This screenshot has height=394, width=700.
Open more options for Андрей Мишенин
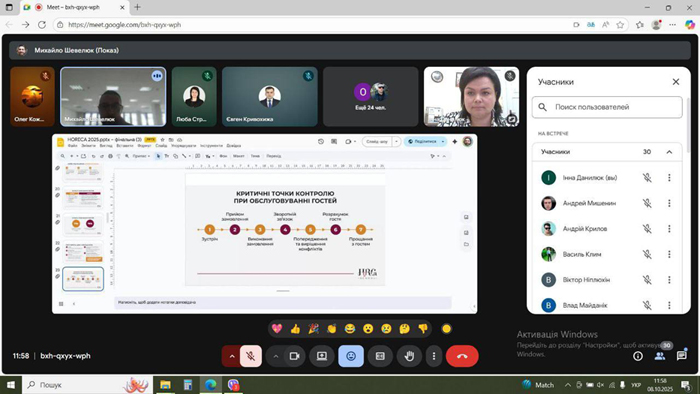point(669,203)
